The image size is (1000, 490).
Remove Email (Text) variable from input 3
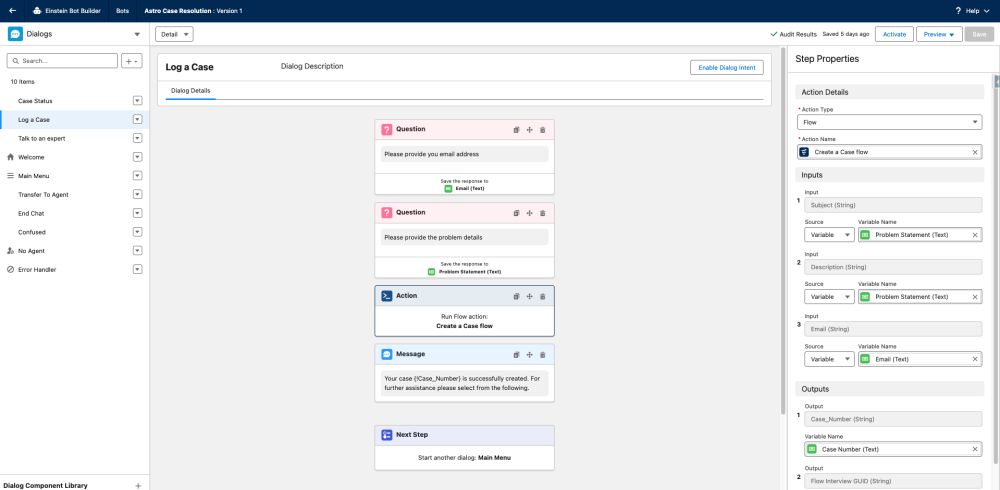pyautogui.click(x=975, y=359)
